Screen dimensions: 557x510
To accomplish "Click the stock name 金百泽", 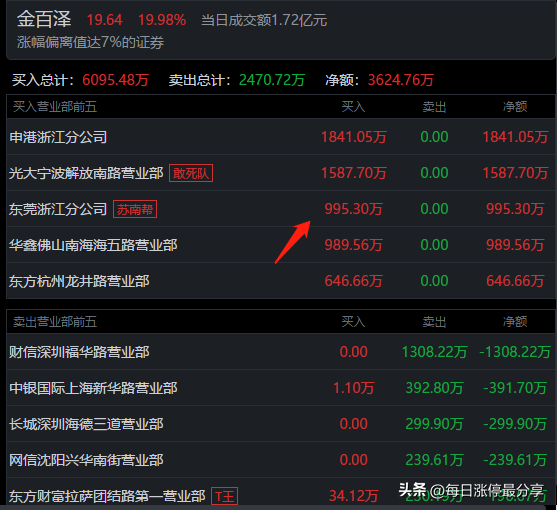I will 44,19.
